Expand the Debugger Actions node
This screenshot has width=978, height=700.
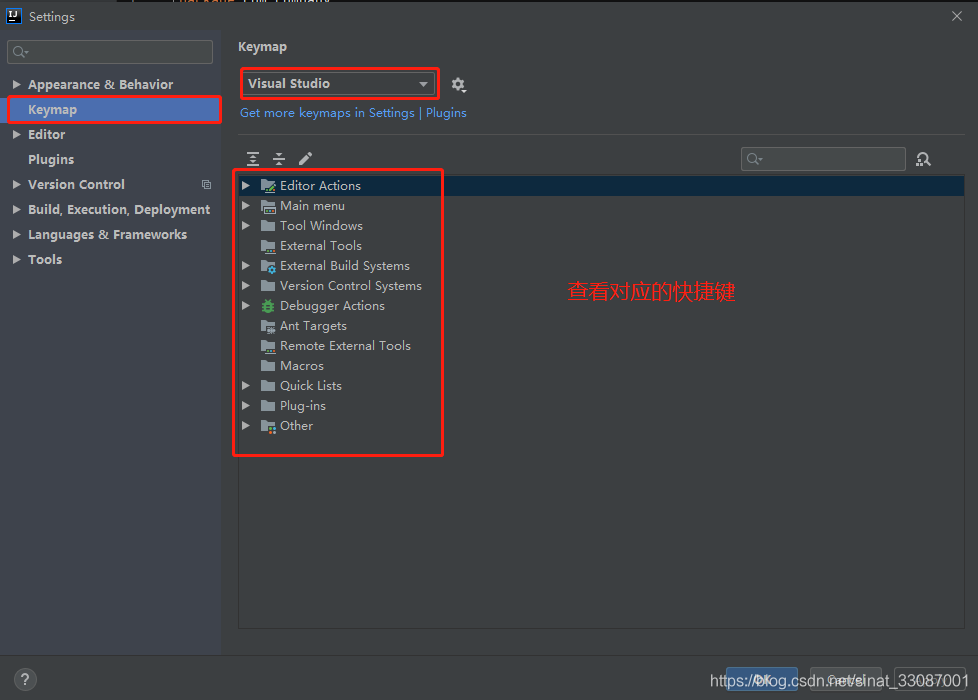click(x=246, y=306)
